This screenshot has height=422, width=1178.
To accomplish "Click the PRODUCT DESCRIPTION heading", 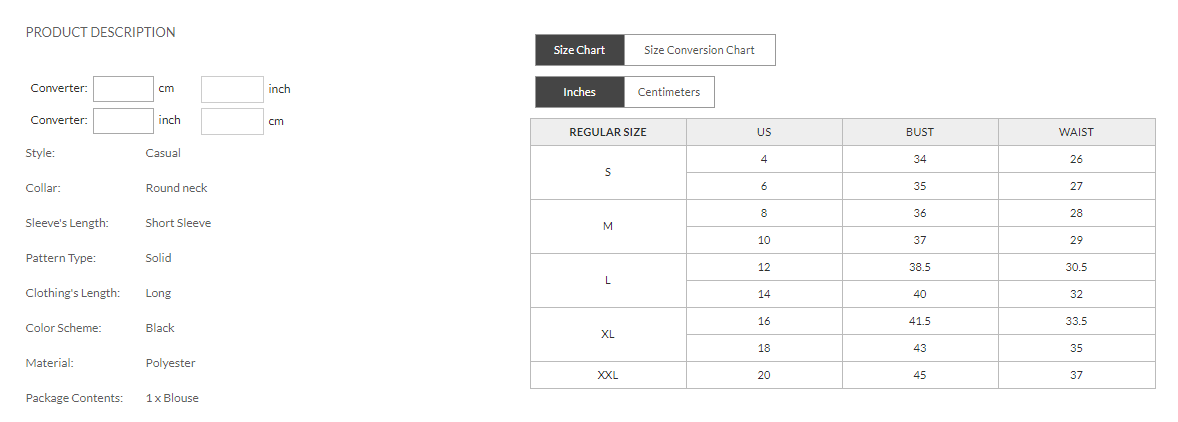I will 100,32.
